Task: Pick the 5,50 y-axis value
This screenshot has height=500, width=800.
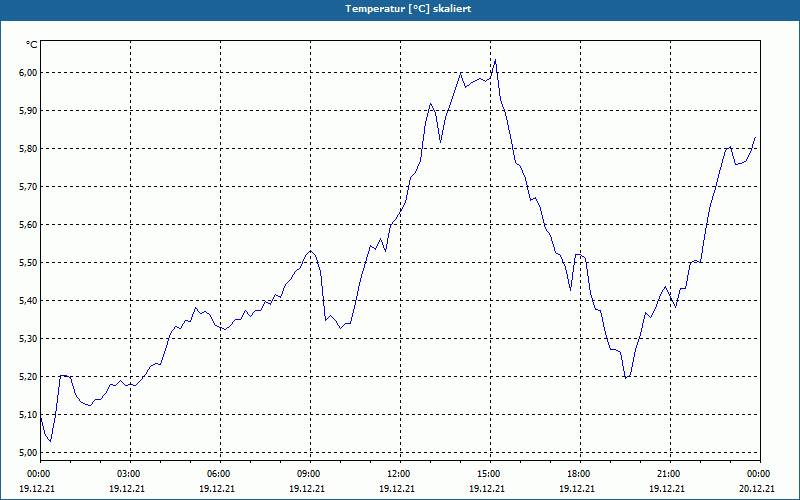Action: point(29,263)
